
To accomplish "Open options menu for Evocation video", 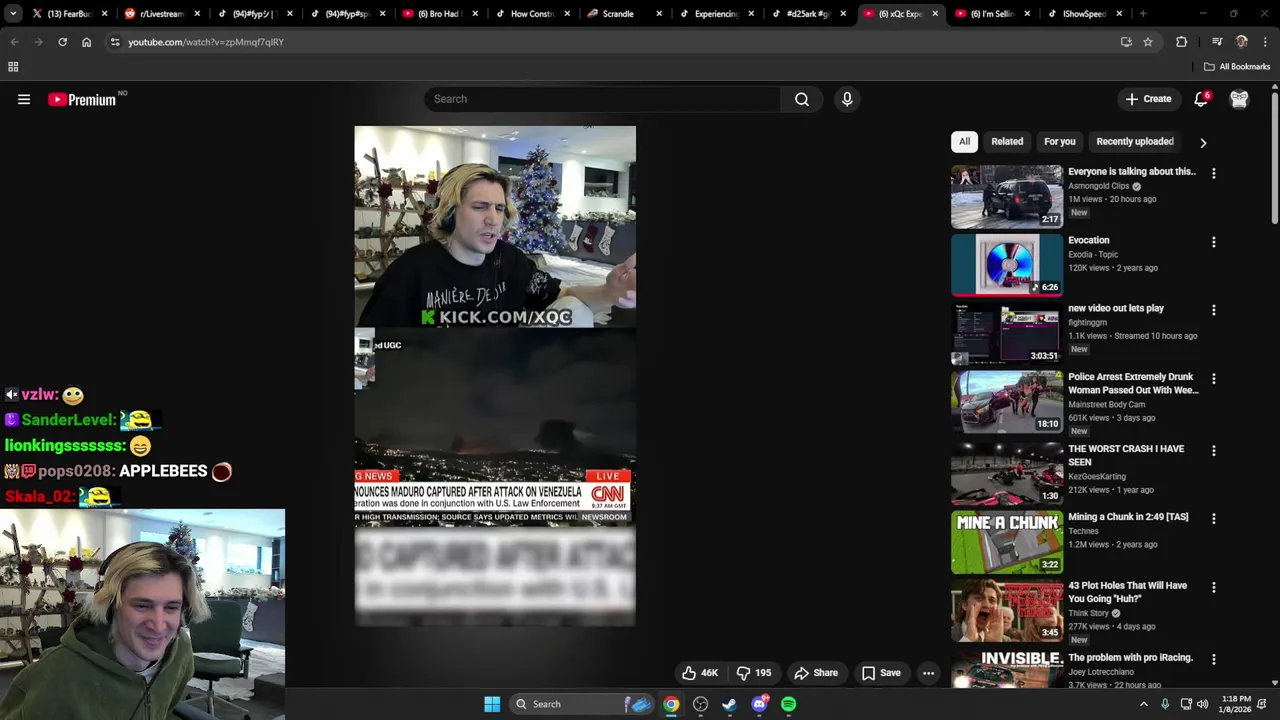I will 1214,242.
